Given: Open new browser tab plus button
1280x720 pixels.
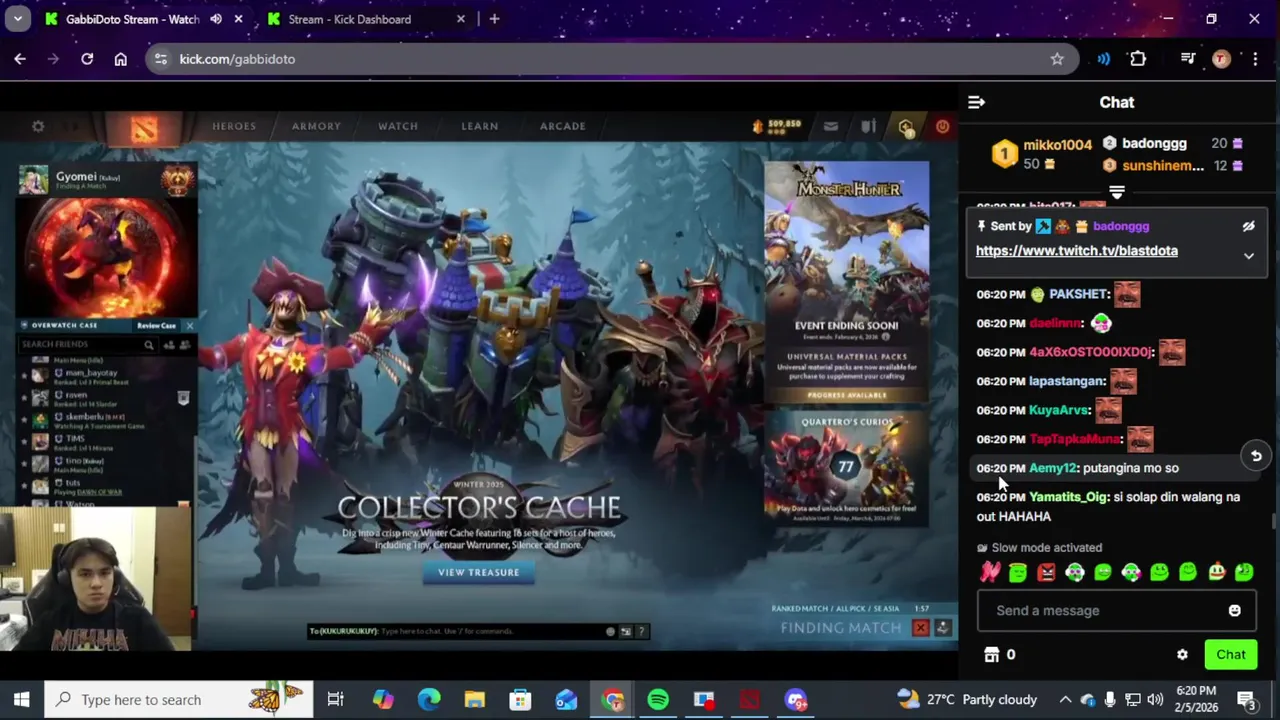Looking at the screenshot, I should (x=494, y=19).
